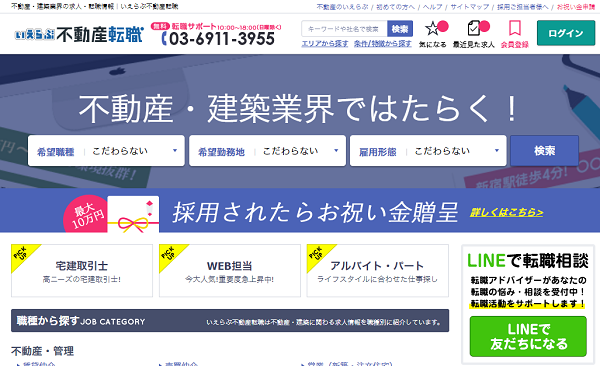Click the 最大10万円 pink badge
The image size is (600, 366).
(x=86, y=214)
